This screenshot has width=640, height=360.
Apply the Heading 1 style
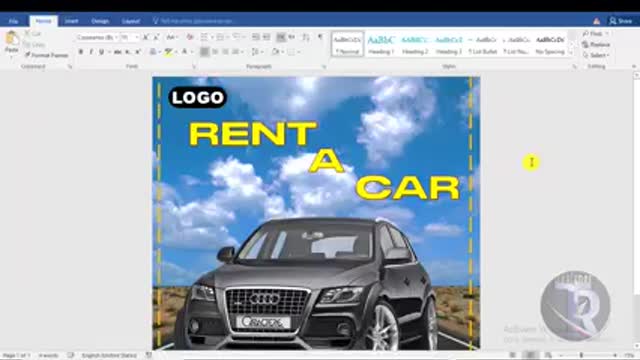pyautogui.click(x=381, y=44)
